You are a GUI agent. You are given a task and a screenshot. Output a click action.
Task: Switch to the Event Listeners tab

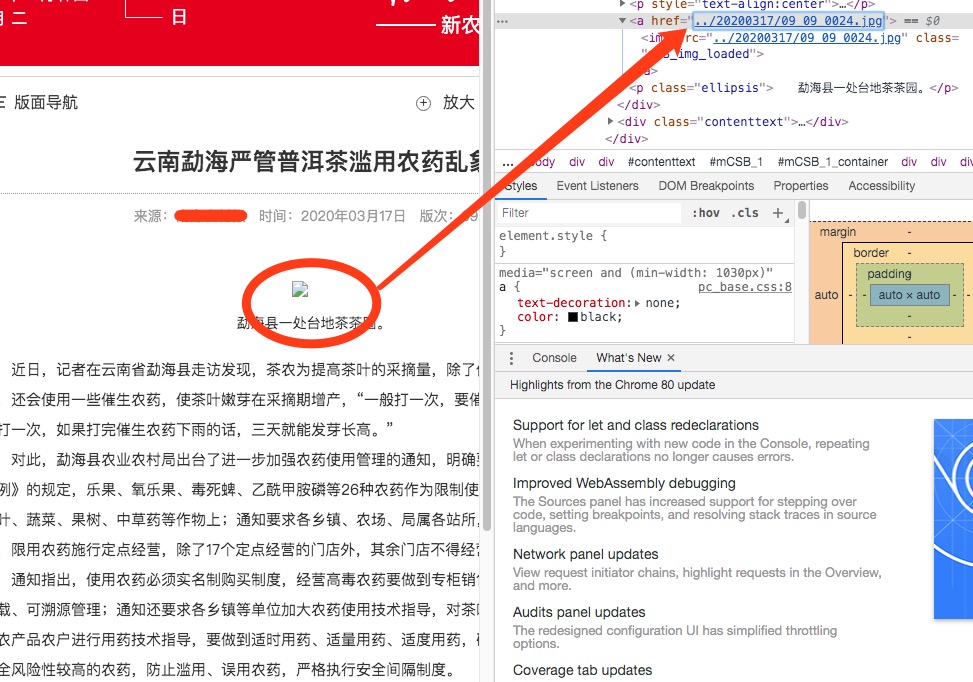click(x=598, y=186)
